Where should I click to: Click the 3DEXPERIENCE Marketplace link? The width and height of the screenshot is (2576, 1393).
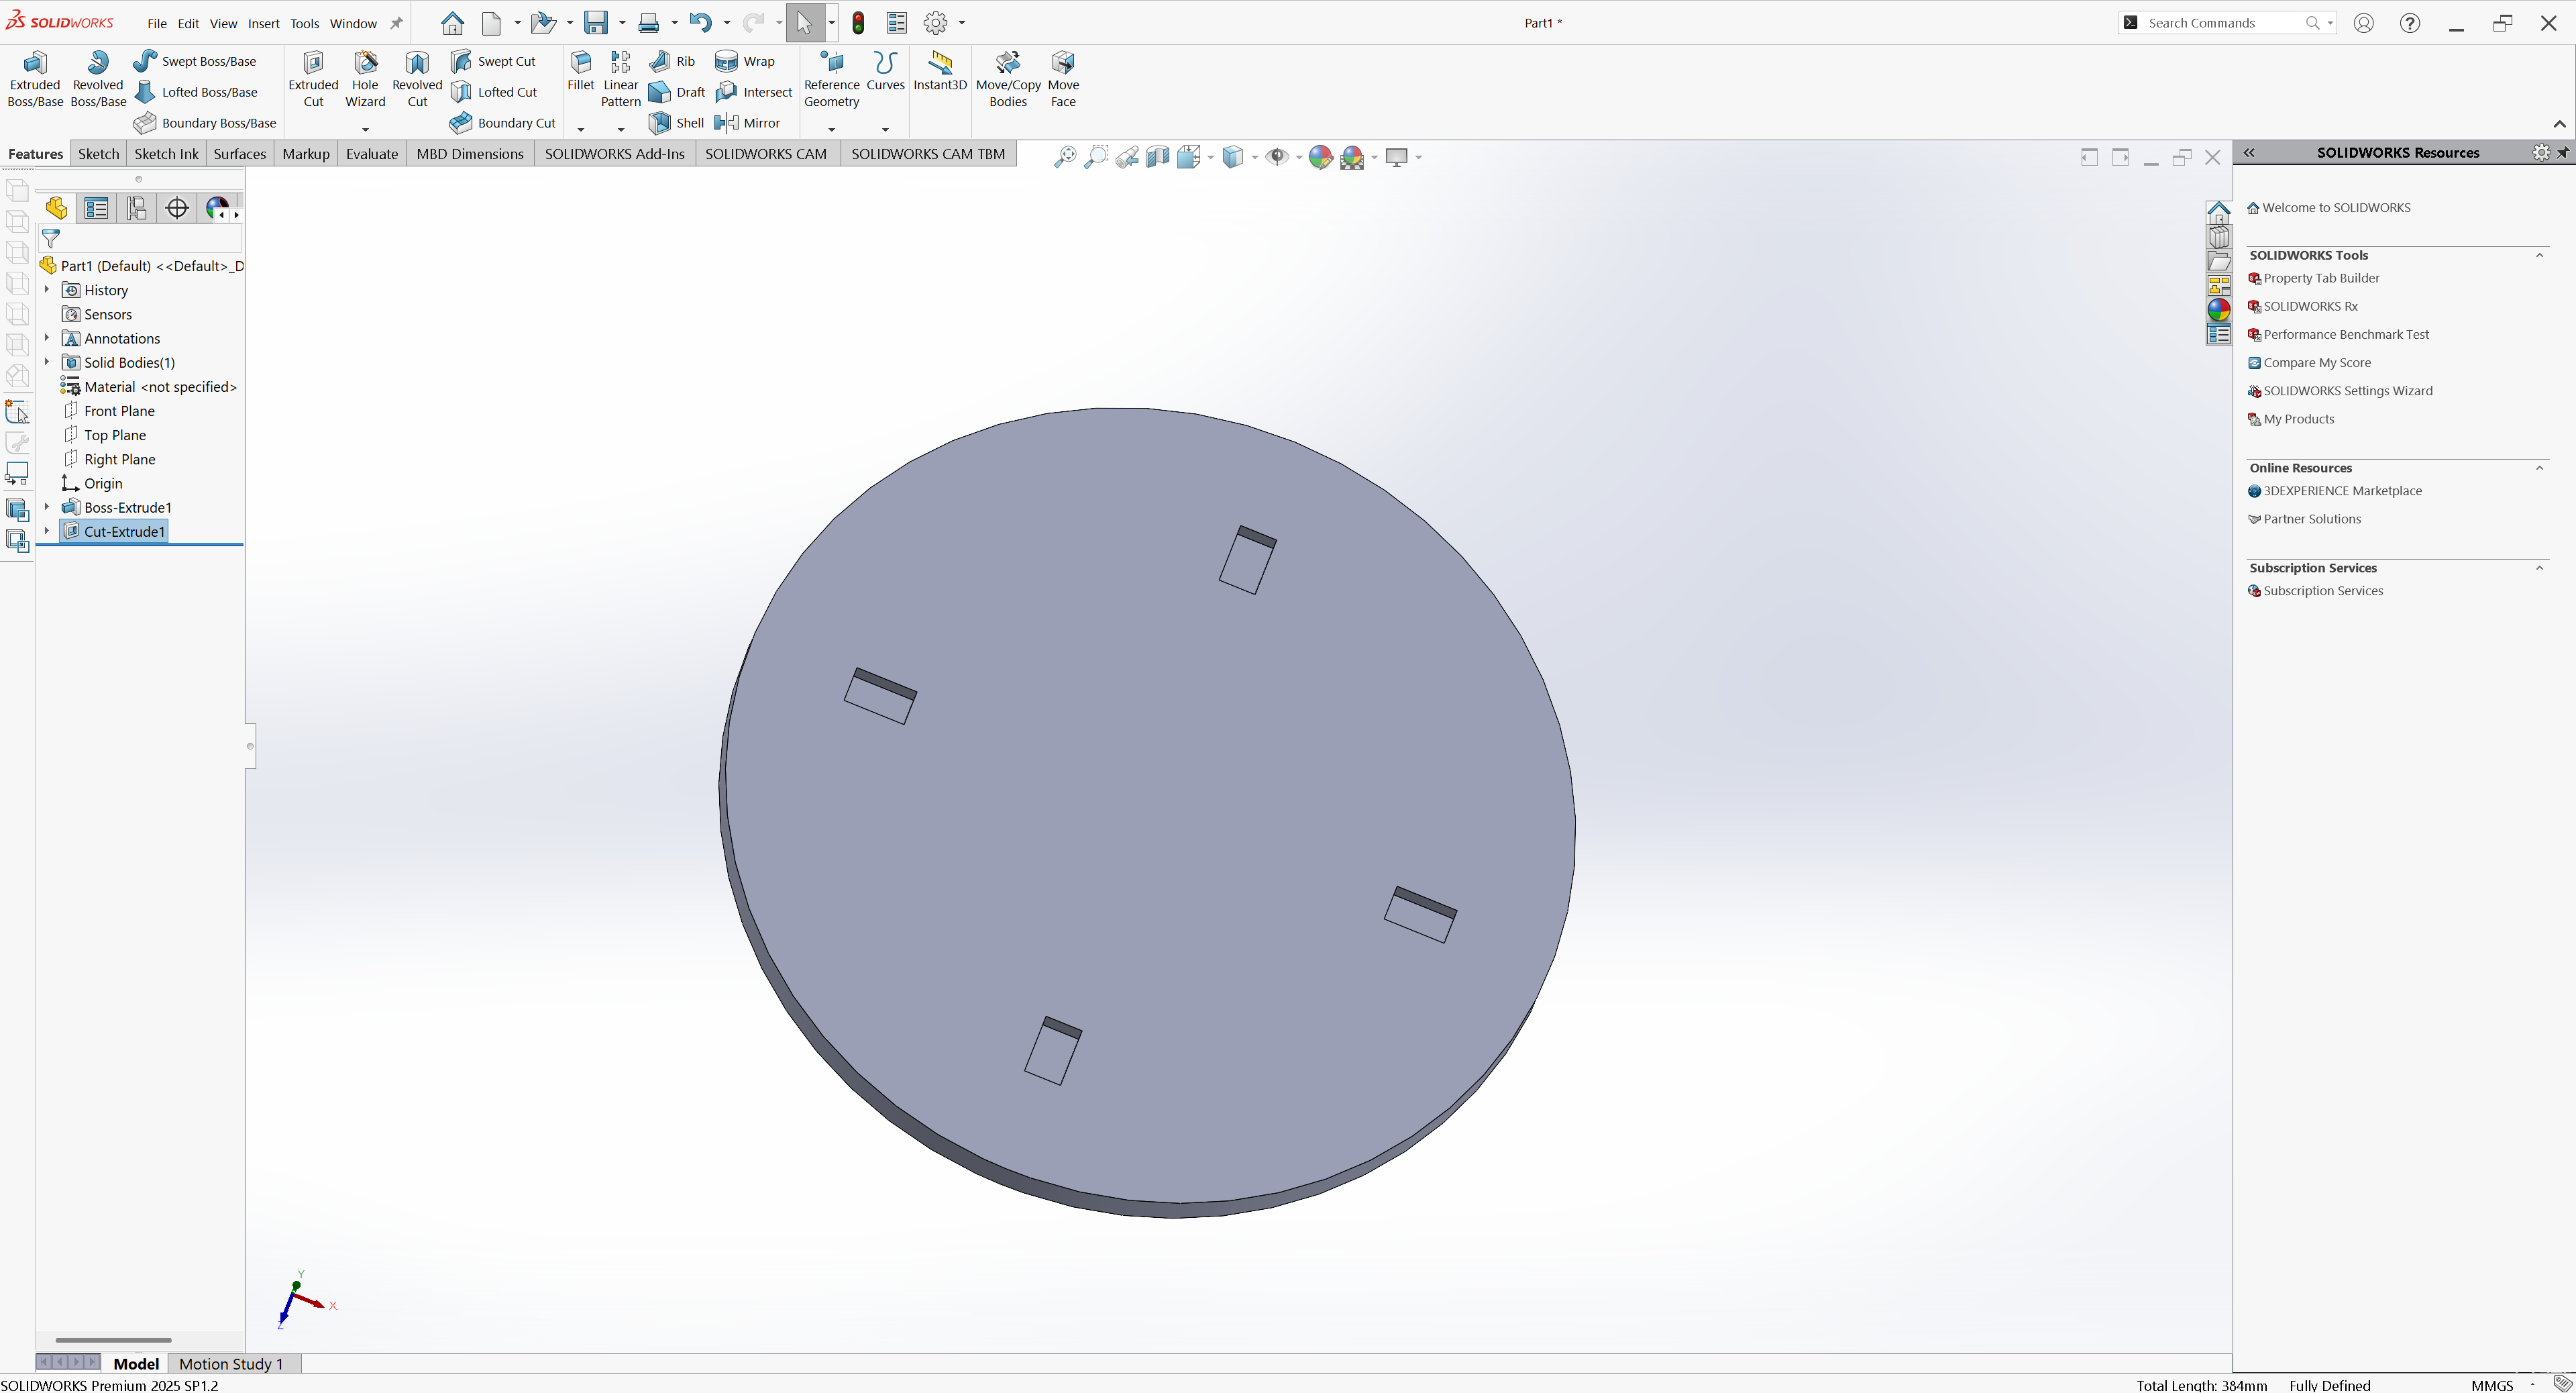2342,491
